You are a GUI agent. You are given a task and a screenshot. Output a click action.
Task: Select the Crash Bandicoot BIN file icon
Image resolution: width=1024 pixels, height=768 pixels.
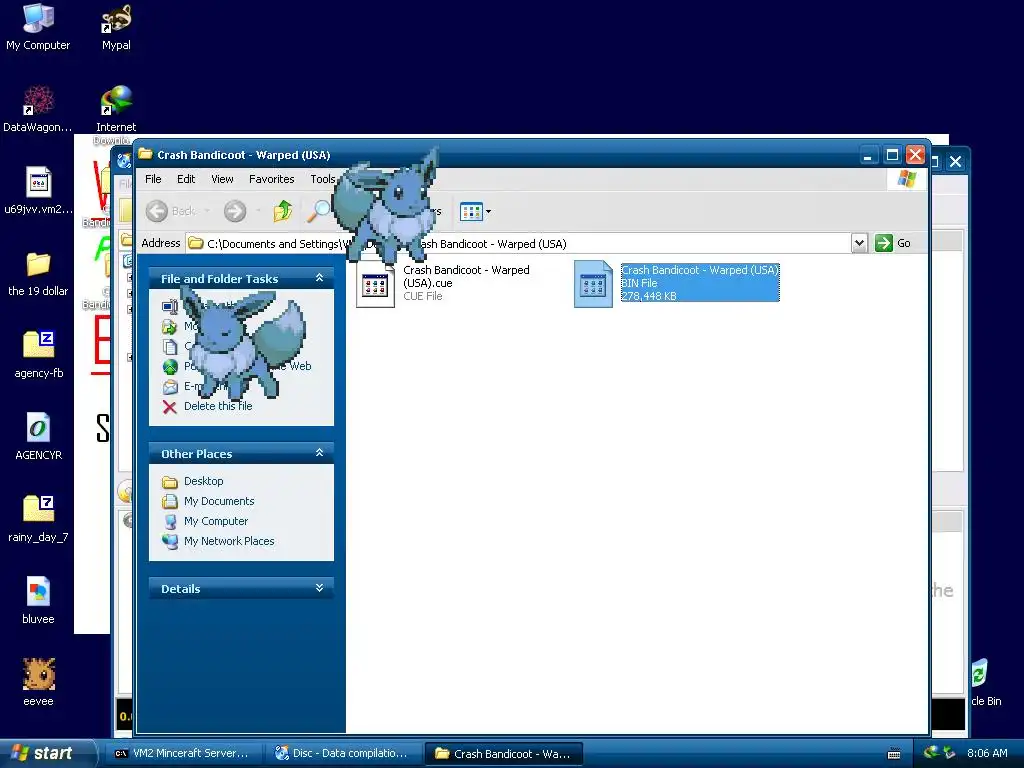(593, 285)
